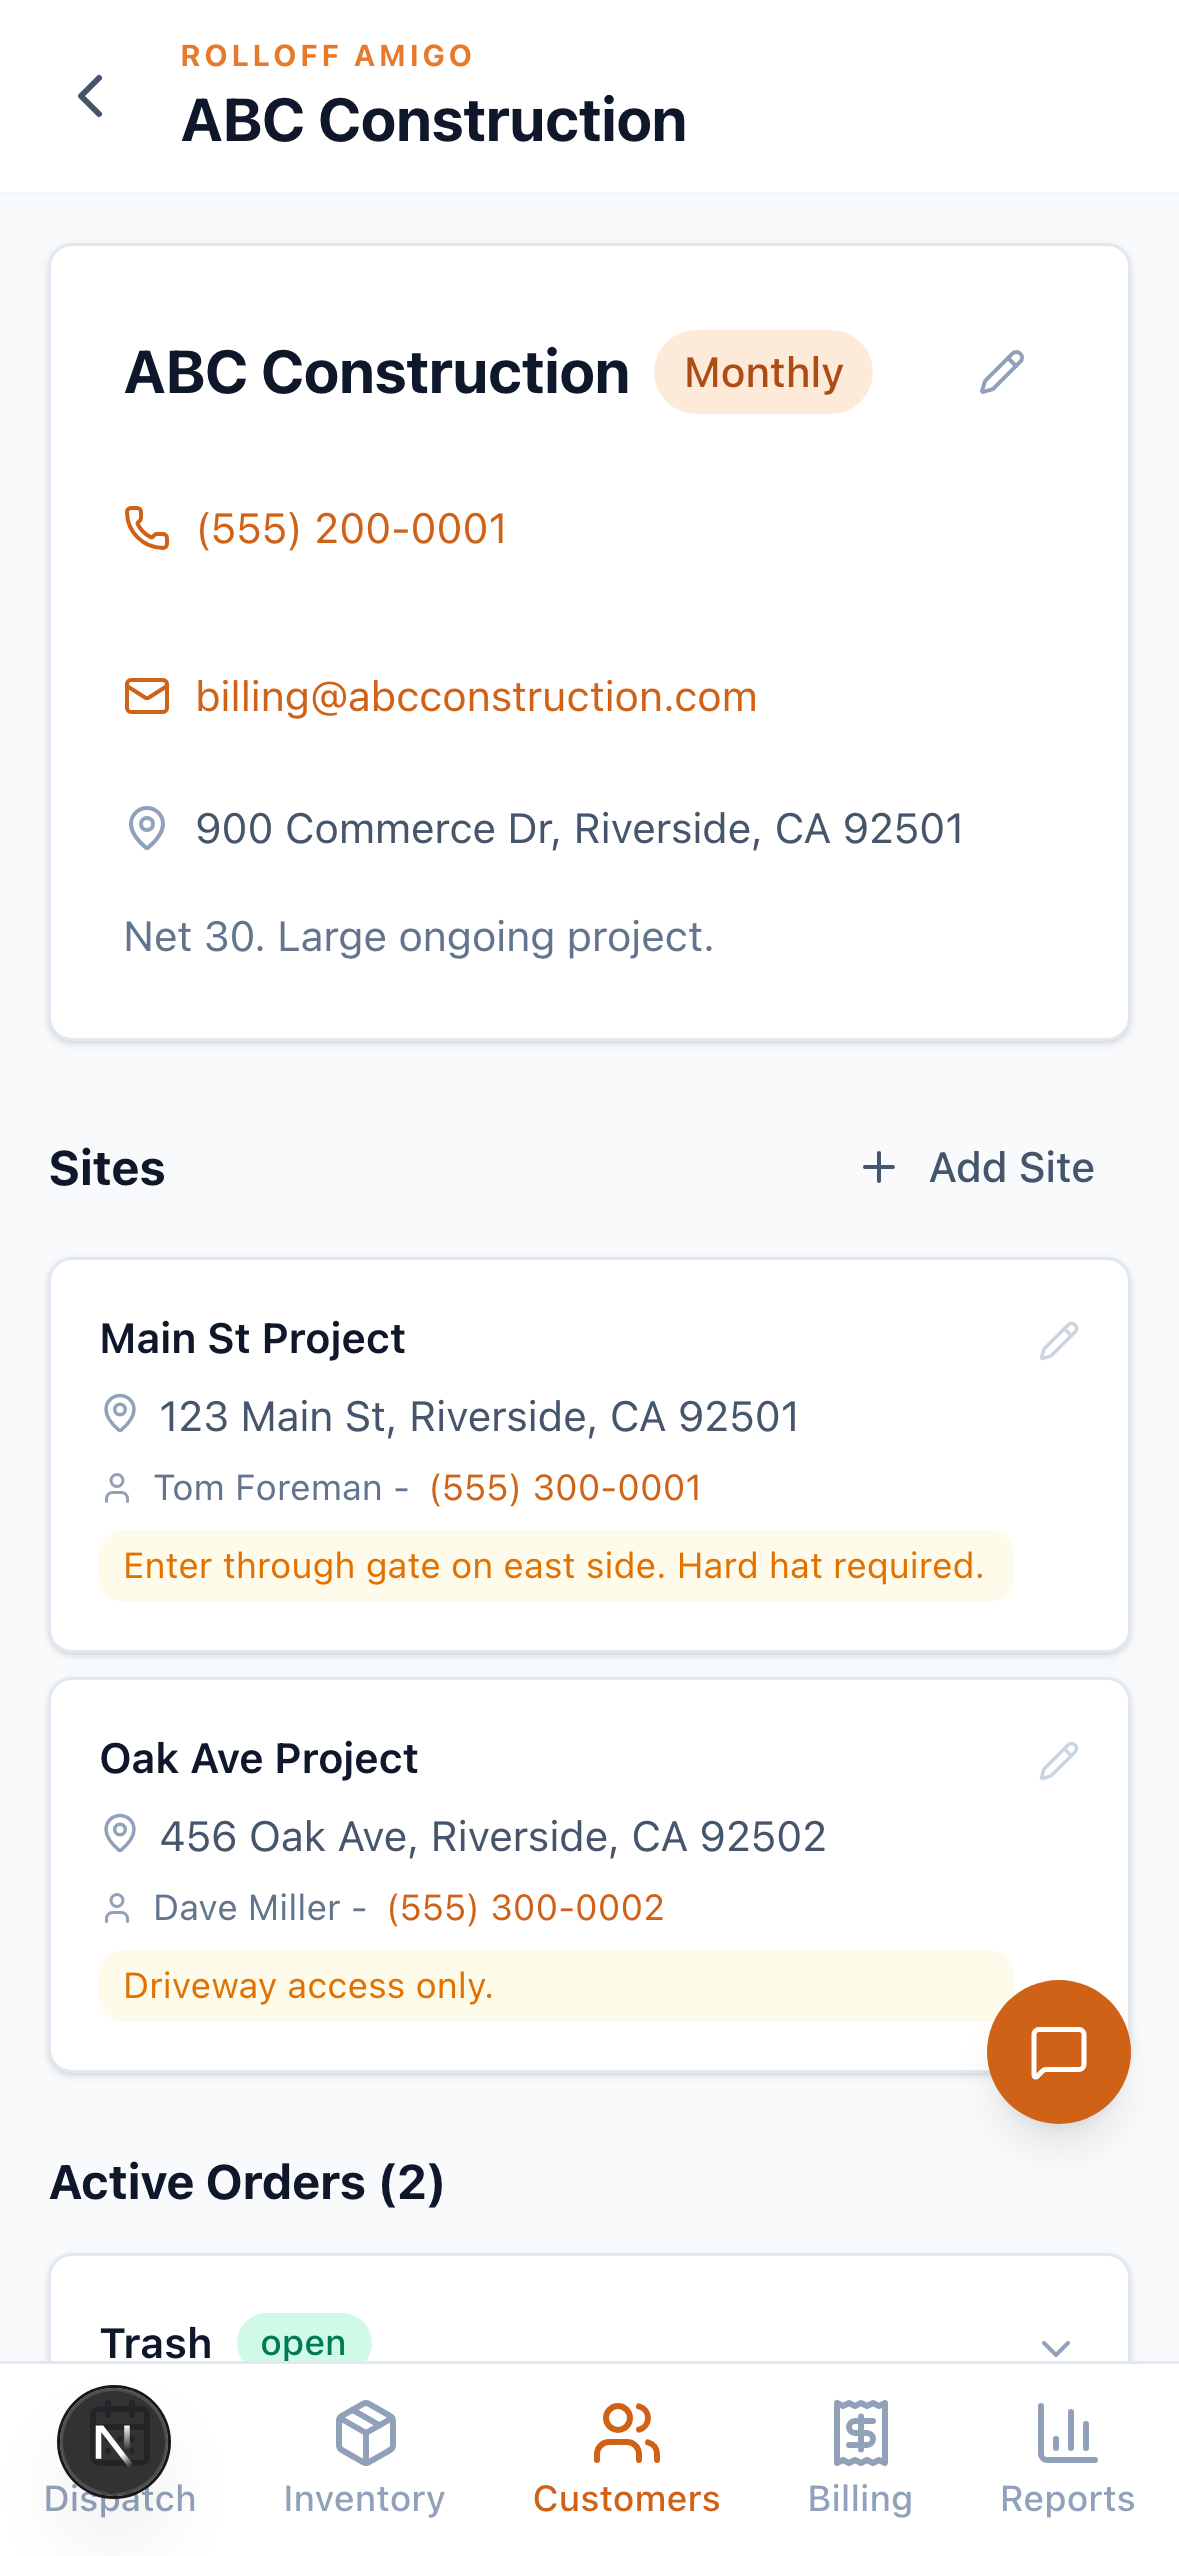Open the orange chat bubble button

tap(1058, 2051)
